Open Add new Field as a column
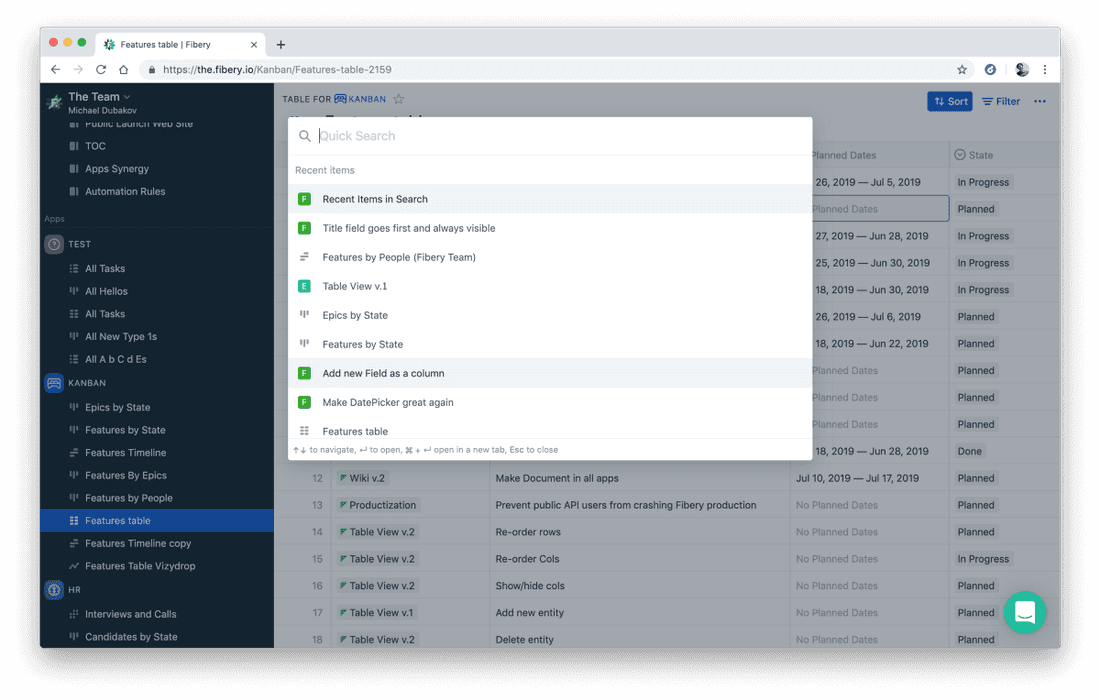 pos(383,373)
